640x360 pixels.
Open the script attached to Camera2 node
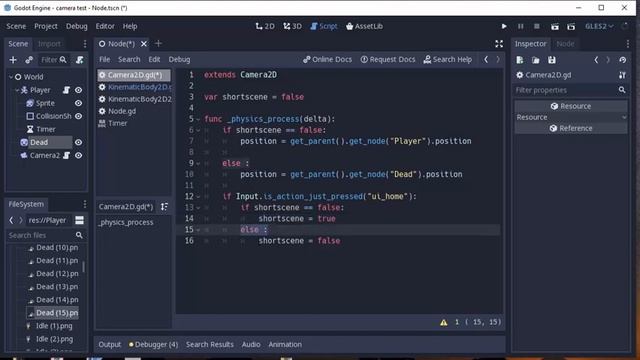tap(67, 155)
